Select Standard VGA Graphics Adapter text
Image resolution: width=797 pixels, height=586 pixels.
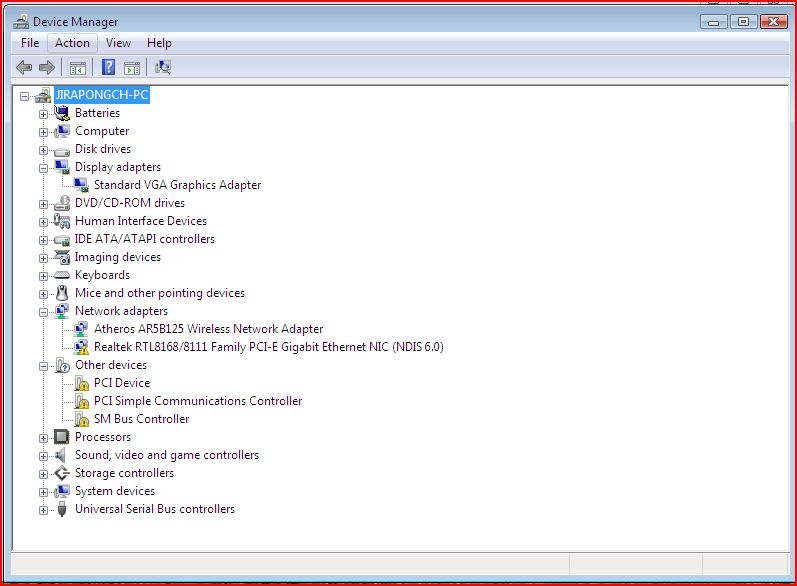177,185
